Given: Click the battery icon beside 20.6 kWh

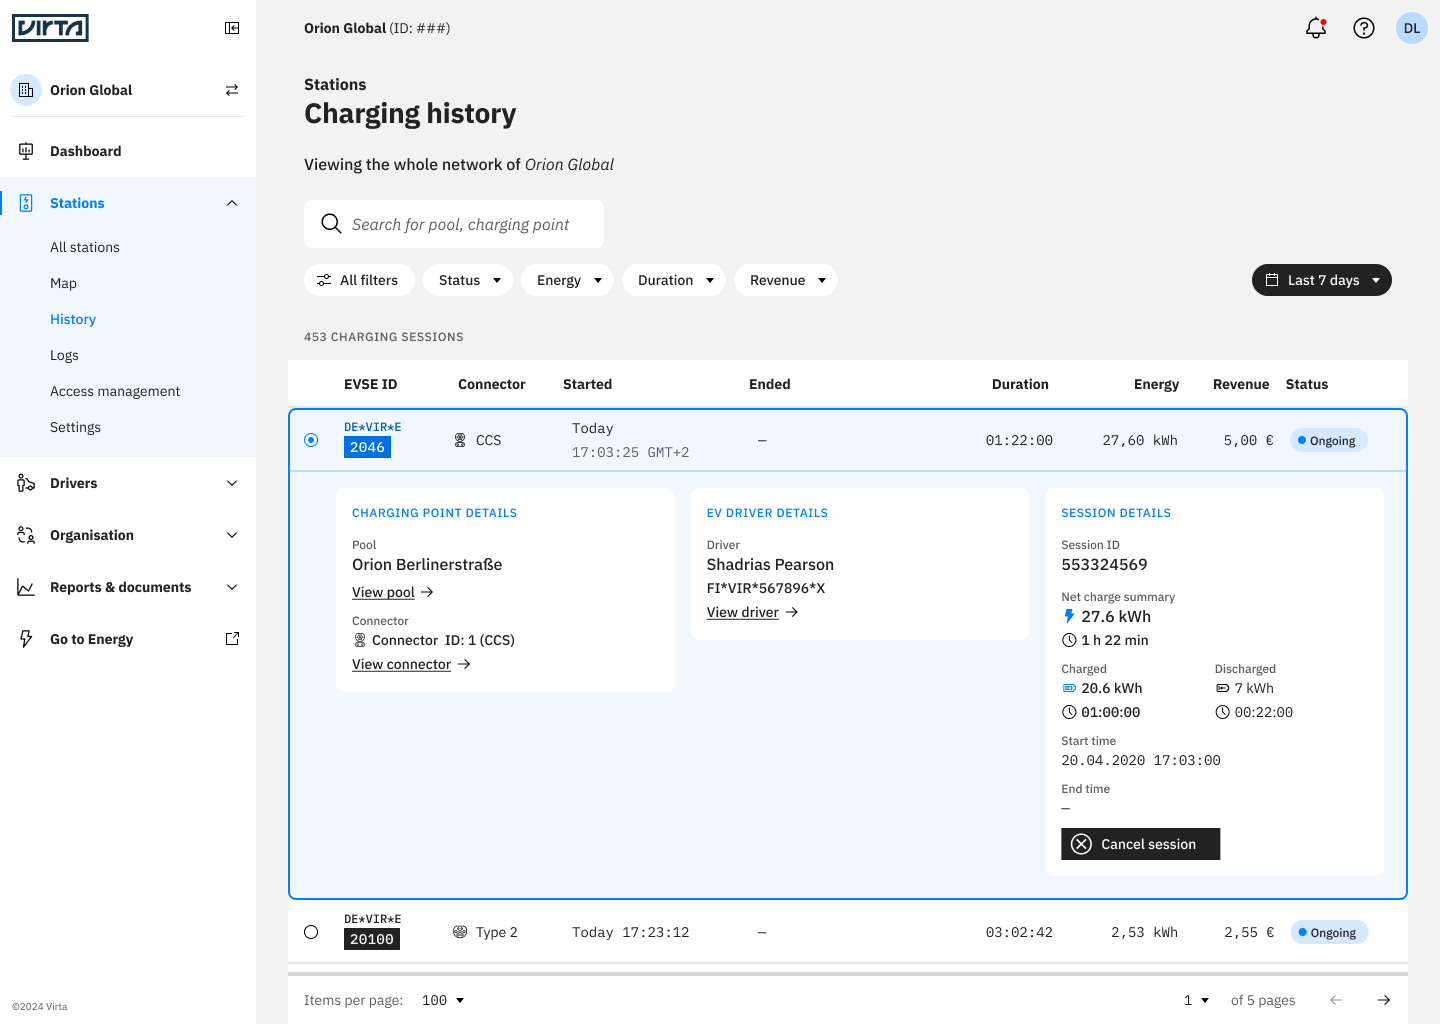Looking at the screenshot, I should tap(1069, 688).
